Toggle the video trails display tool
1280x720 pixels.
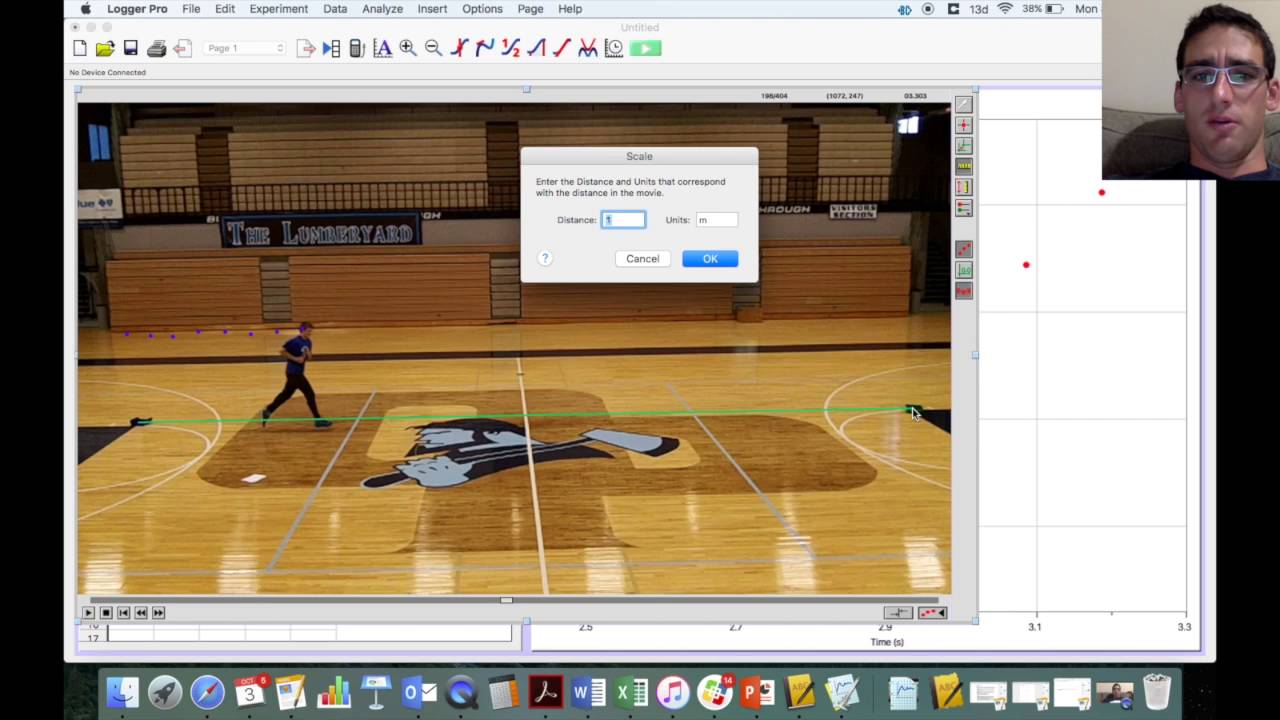tap(963, 249)
